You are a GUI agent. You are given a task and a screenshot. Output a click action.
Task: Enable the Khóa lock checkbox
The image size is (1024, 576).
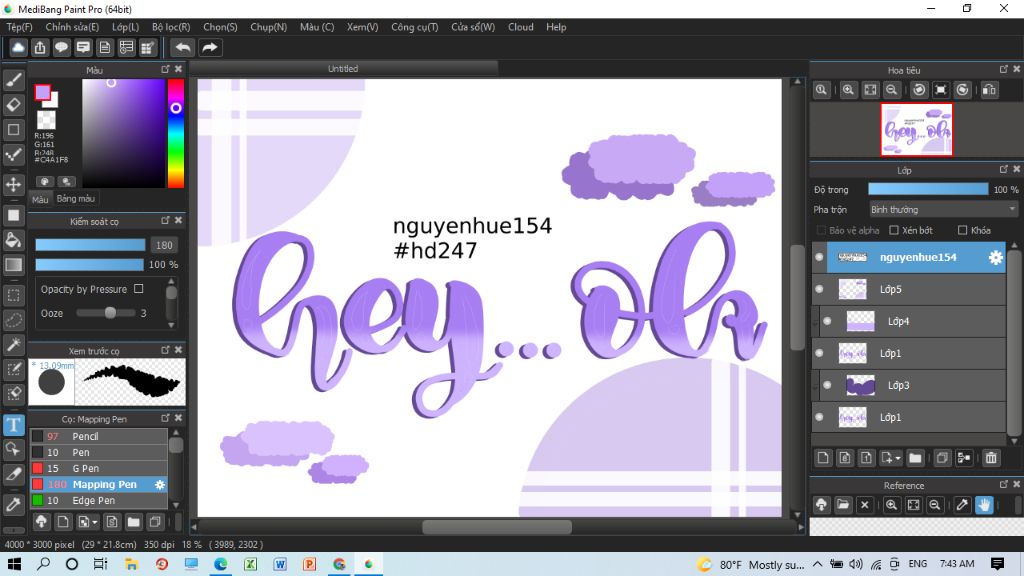pos(962,230)
